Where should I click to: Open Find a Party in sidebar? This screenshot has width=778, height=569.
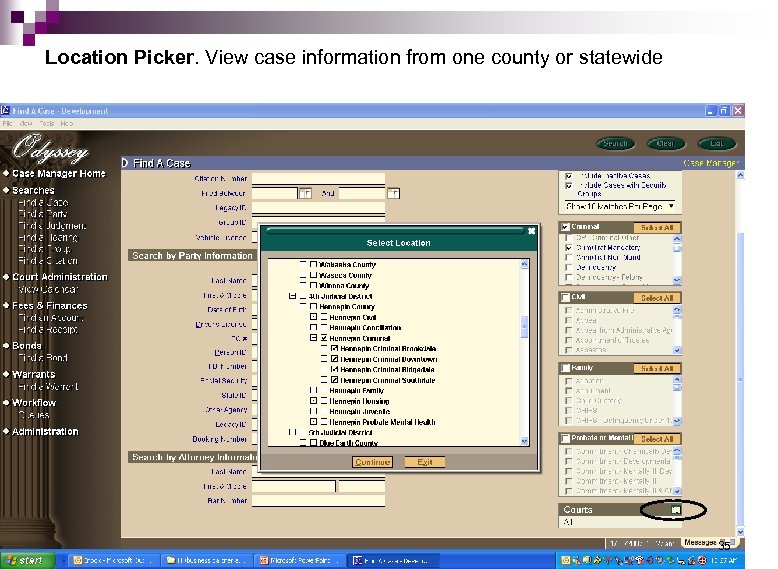click(x=43, y=214)
